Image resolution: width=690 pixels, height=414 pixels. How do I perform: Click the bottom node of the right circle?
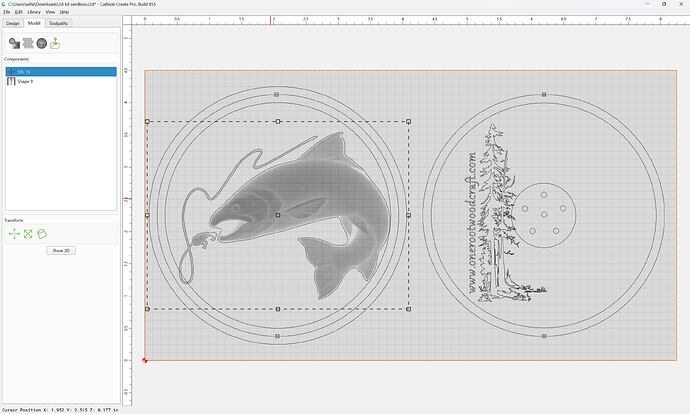(x=544, y=336)
